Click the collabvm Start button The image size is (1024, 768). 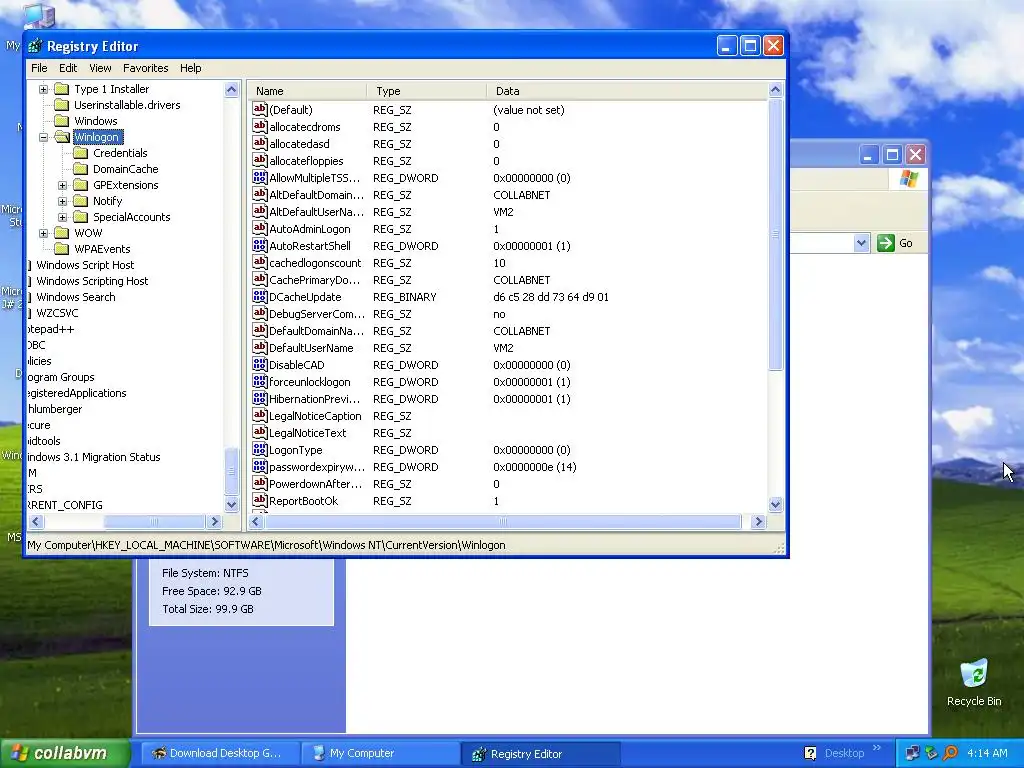tap(65, 753)
